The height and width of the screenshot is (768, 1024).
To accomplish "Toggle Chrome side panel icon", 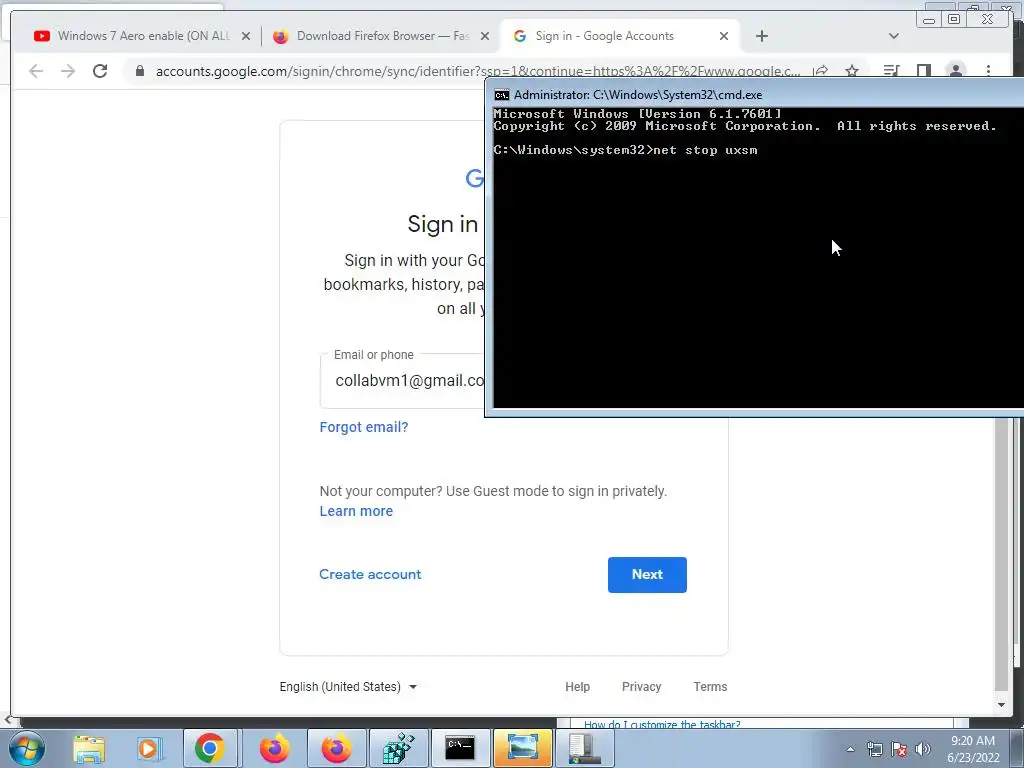I will pos(923,71).
